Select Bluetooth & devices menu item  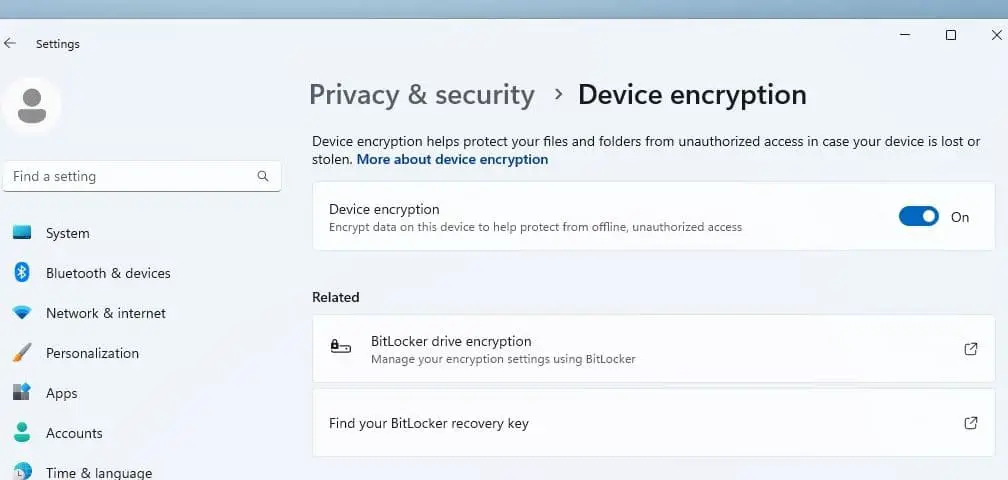(108, 273)
